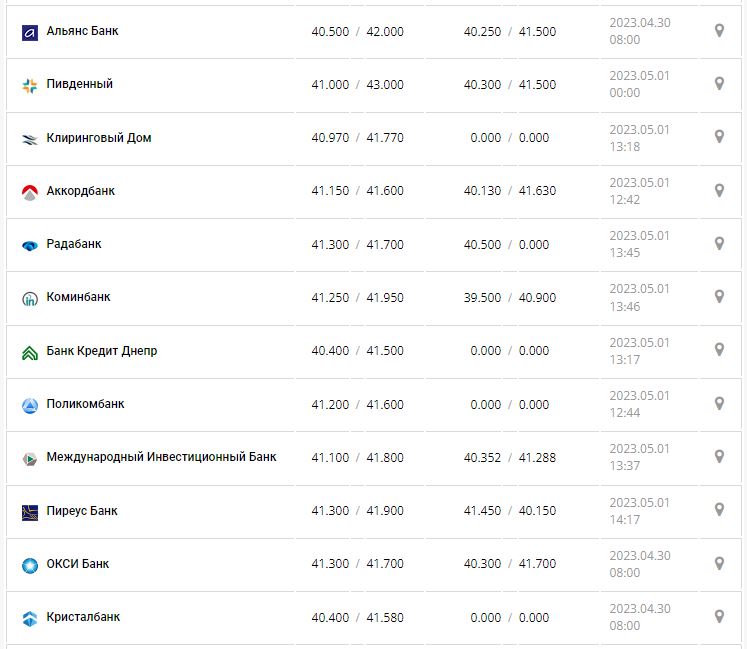Click Коминбанк update time 2023.05.01 13:46
The width and height of the screenshot is (747, 649).
pyautogui.click(x=640, y=297)
